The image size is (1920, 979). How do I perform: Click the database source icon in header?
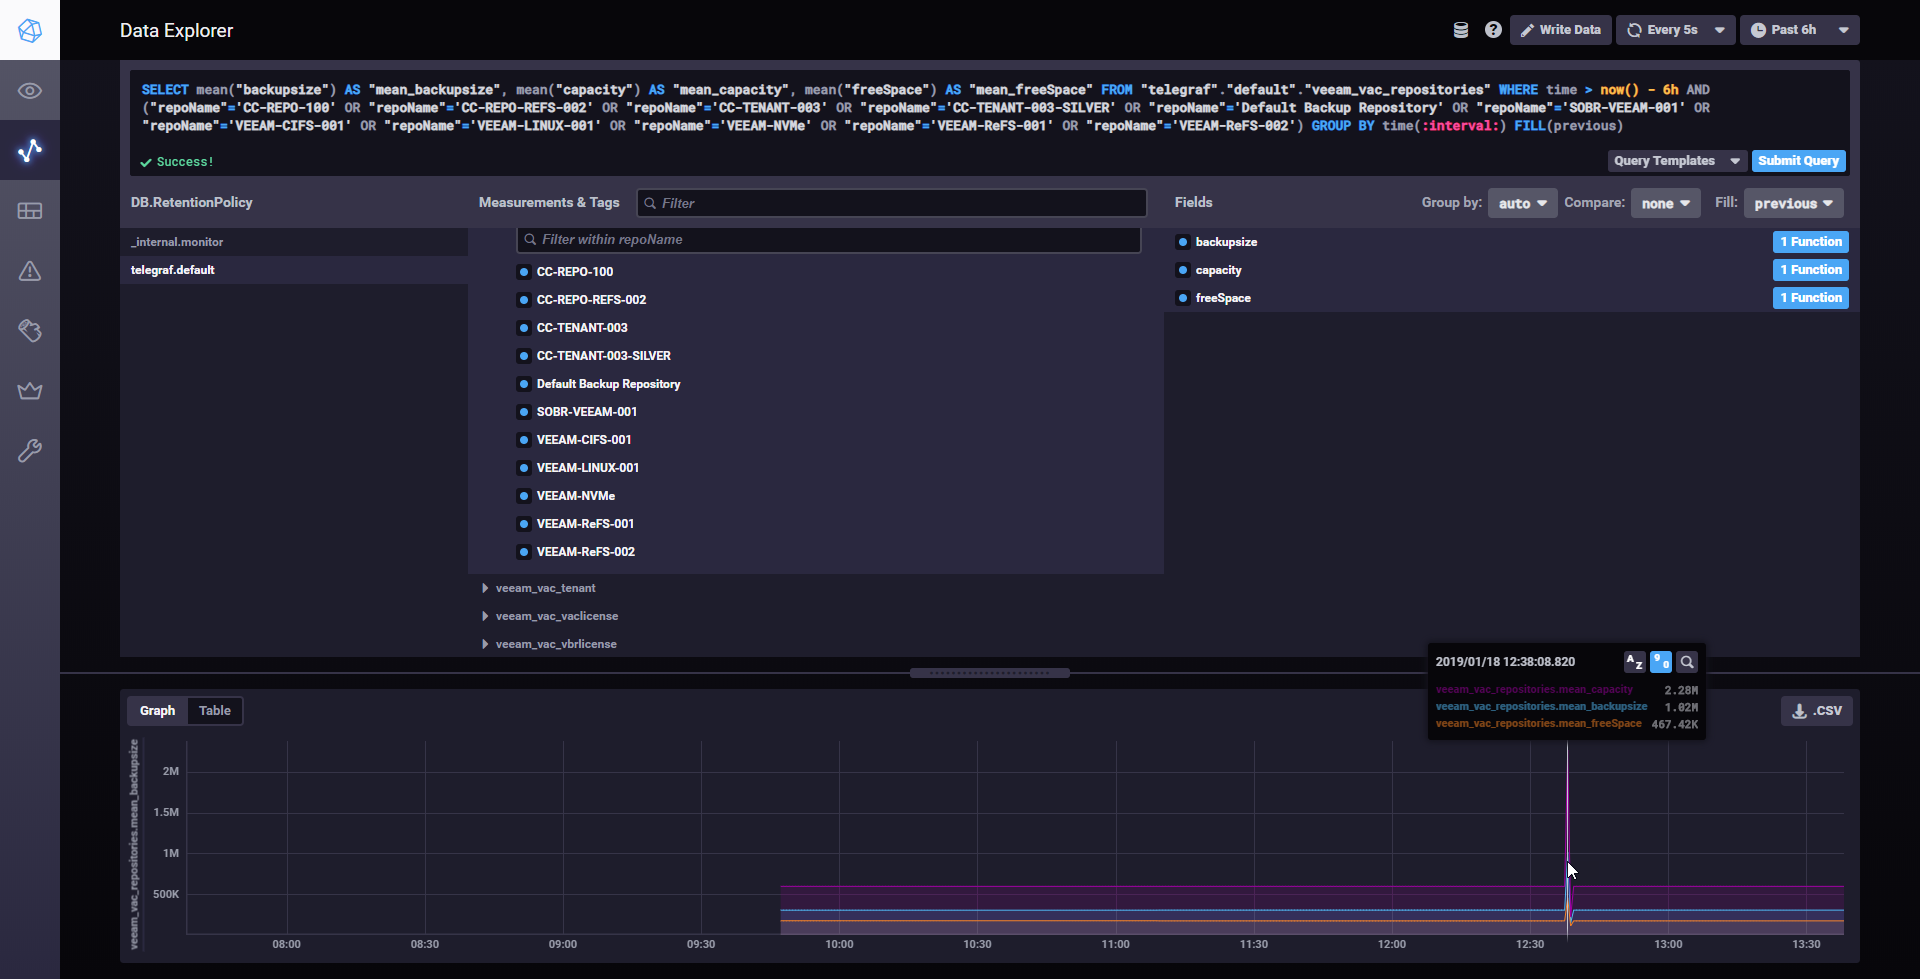click(1461, 30)
